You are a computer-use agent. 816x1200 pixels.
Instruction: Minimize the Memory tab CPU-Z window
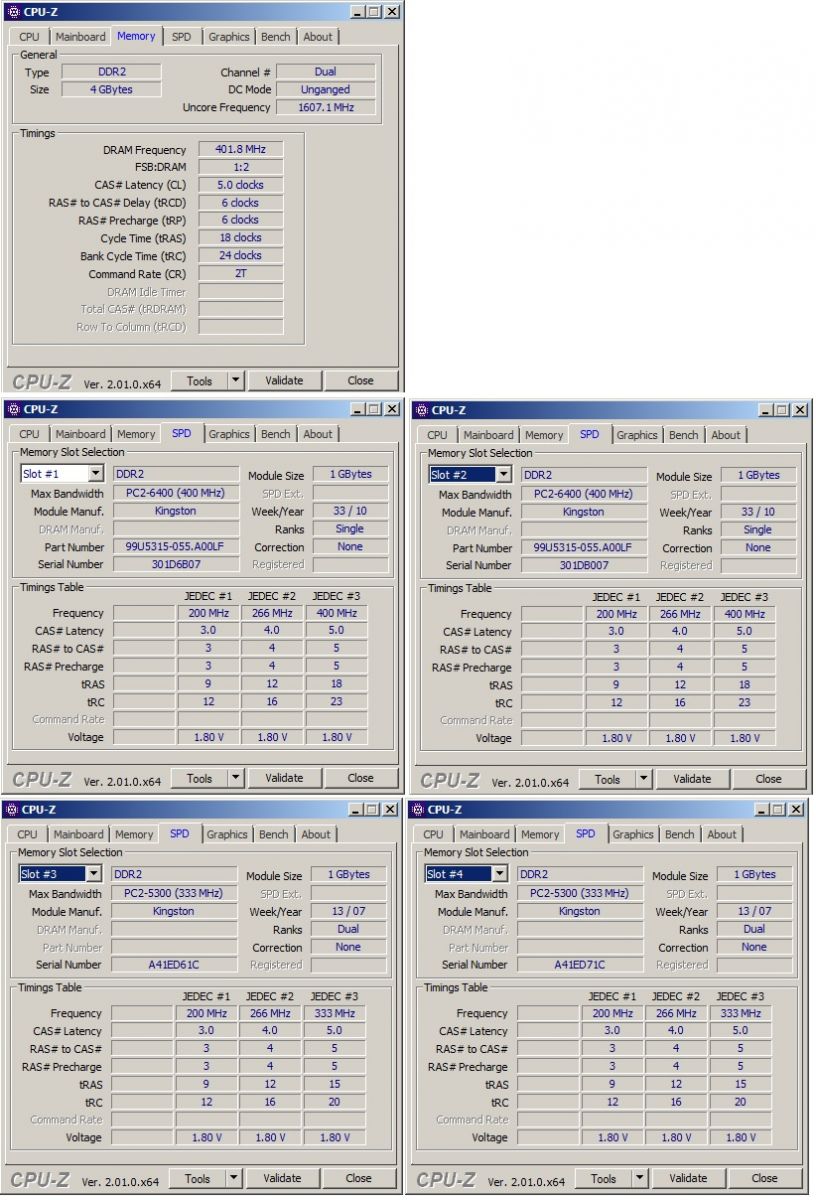358,12
